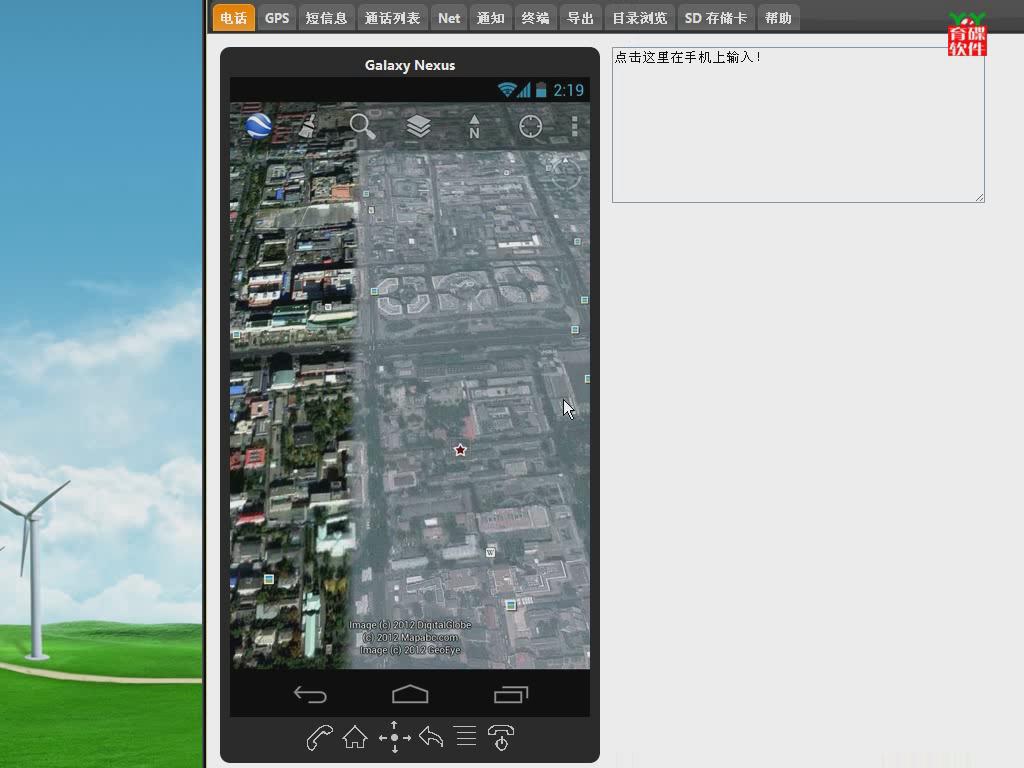
Task: Open the 电话 tab
Action: coord(233,18)
